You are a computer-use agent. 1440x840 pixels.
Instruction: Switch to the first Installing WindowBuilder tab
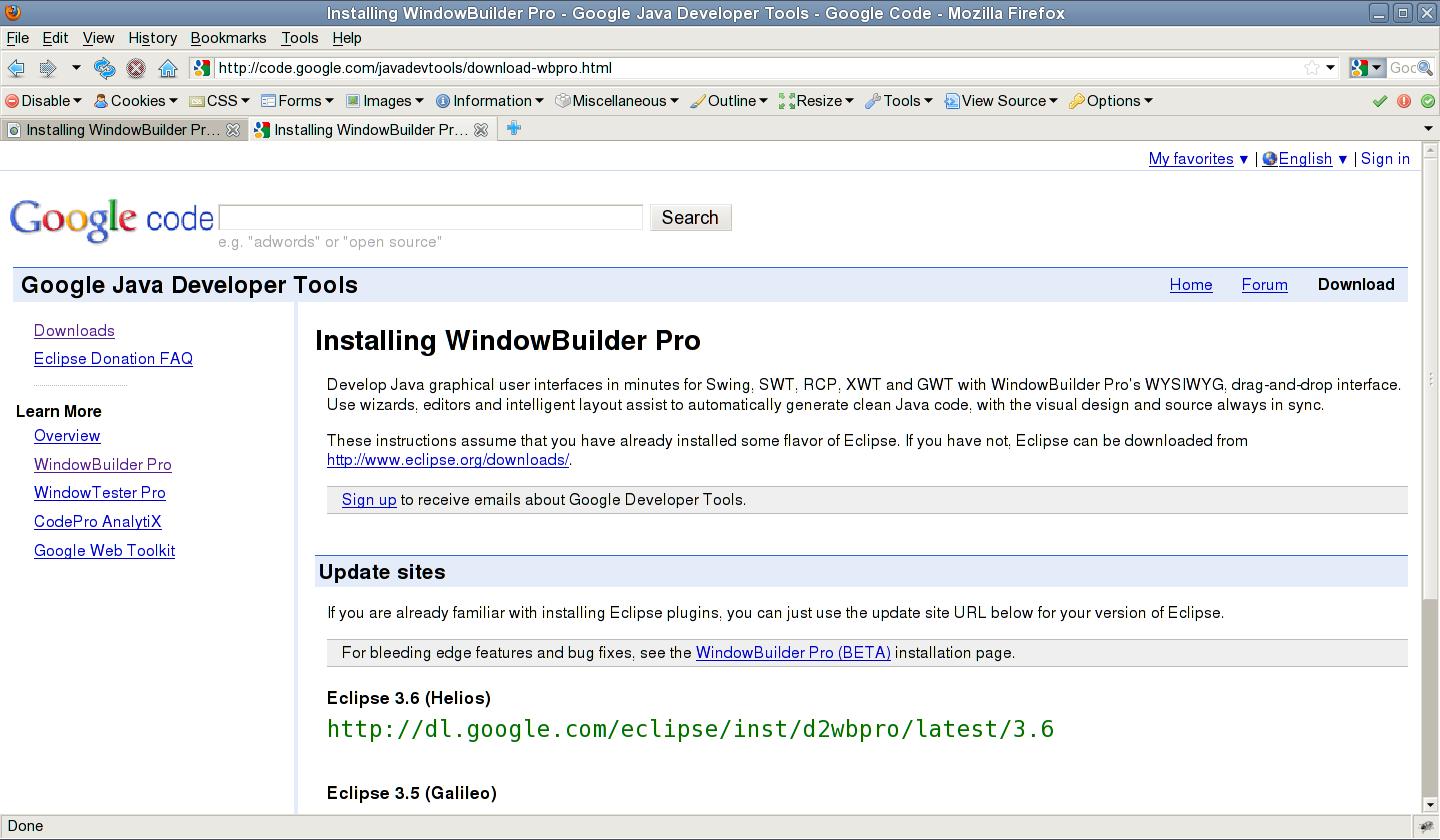pos(123,130)
